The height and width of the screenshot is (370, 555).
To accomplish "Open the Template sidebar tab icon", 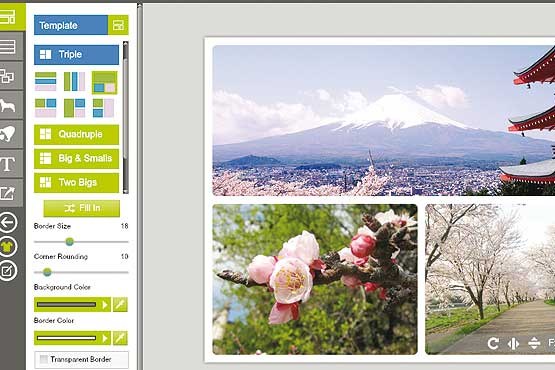I will (8, 16).
